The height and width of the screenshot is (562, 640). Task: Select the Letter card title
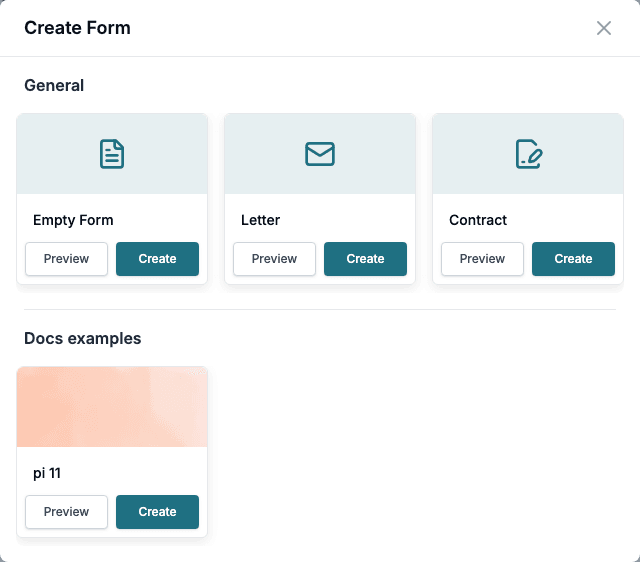coord(260,220)
